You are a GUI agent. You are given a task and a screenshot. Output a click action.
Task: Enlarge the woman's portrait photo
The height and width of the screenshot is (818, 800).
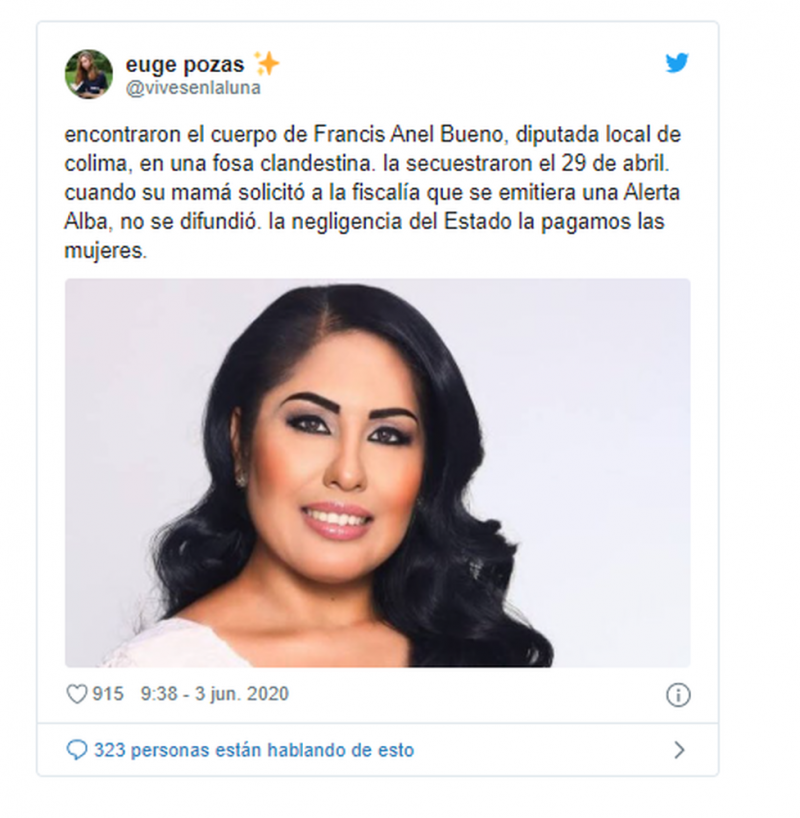[377, 473]
